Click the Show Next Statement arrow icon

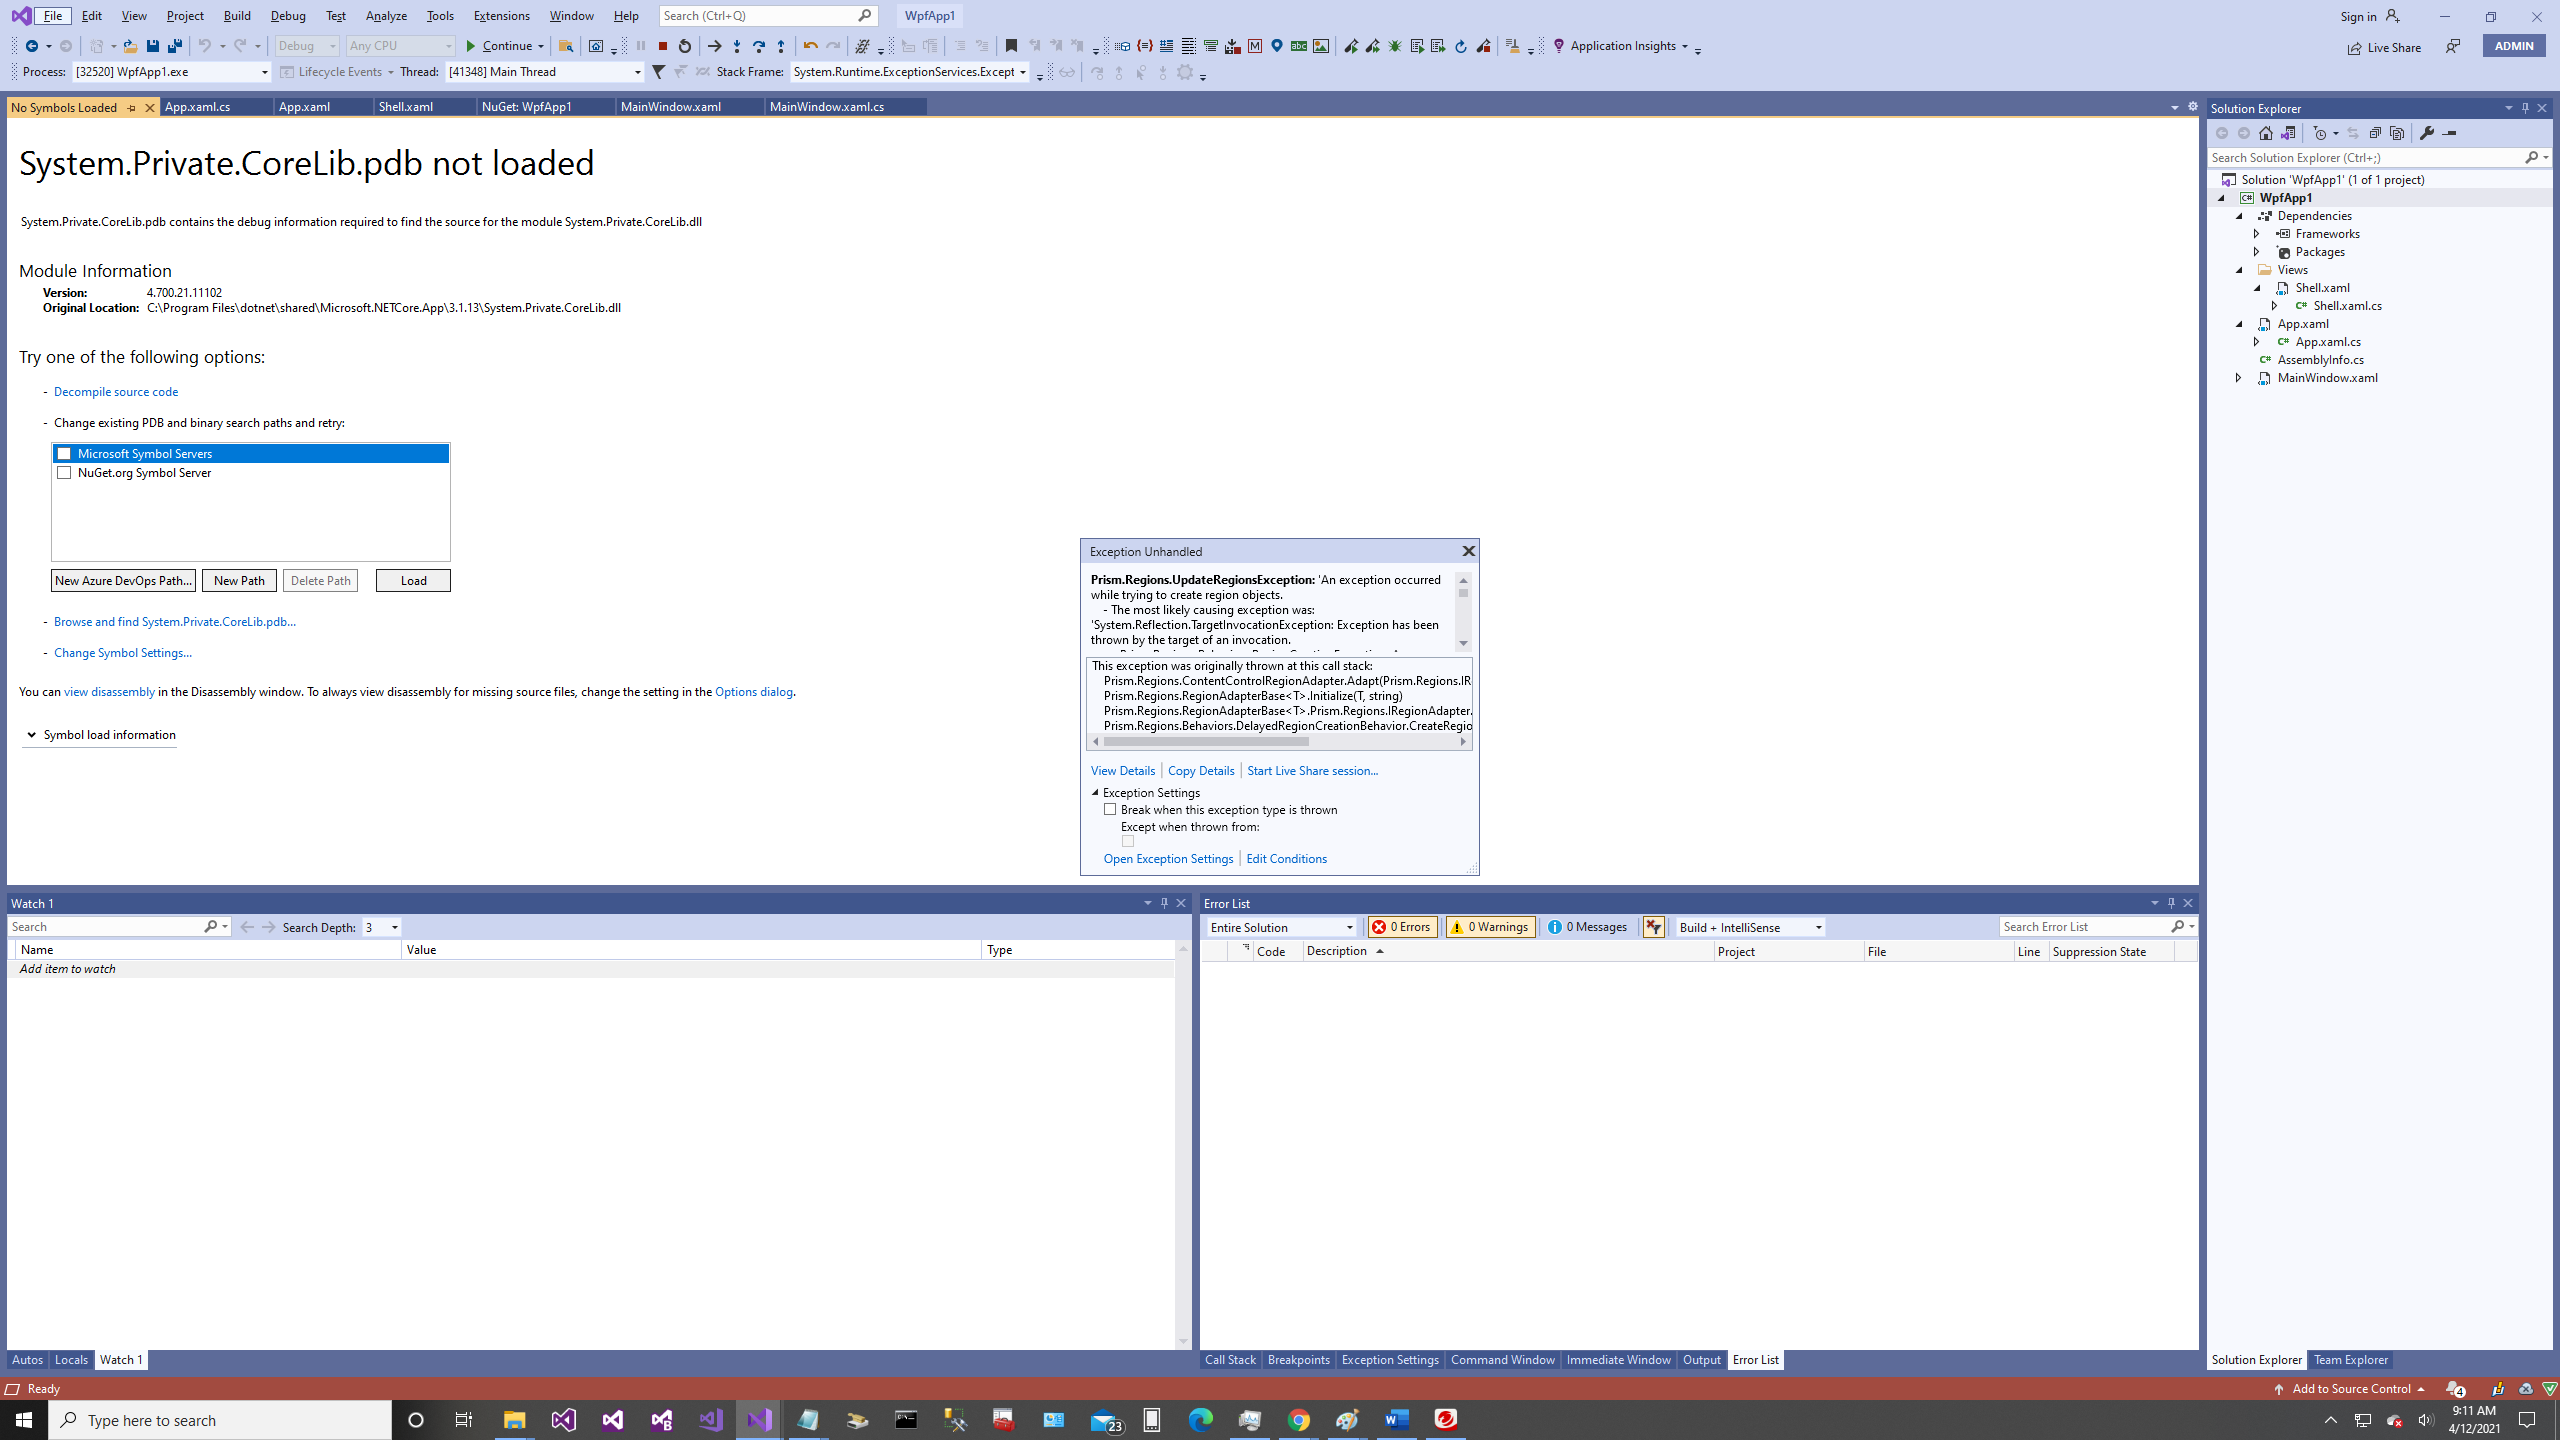pyautogui.click(x=716, y=46)
